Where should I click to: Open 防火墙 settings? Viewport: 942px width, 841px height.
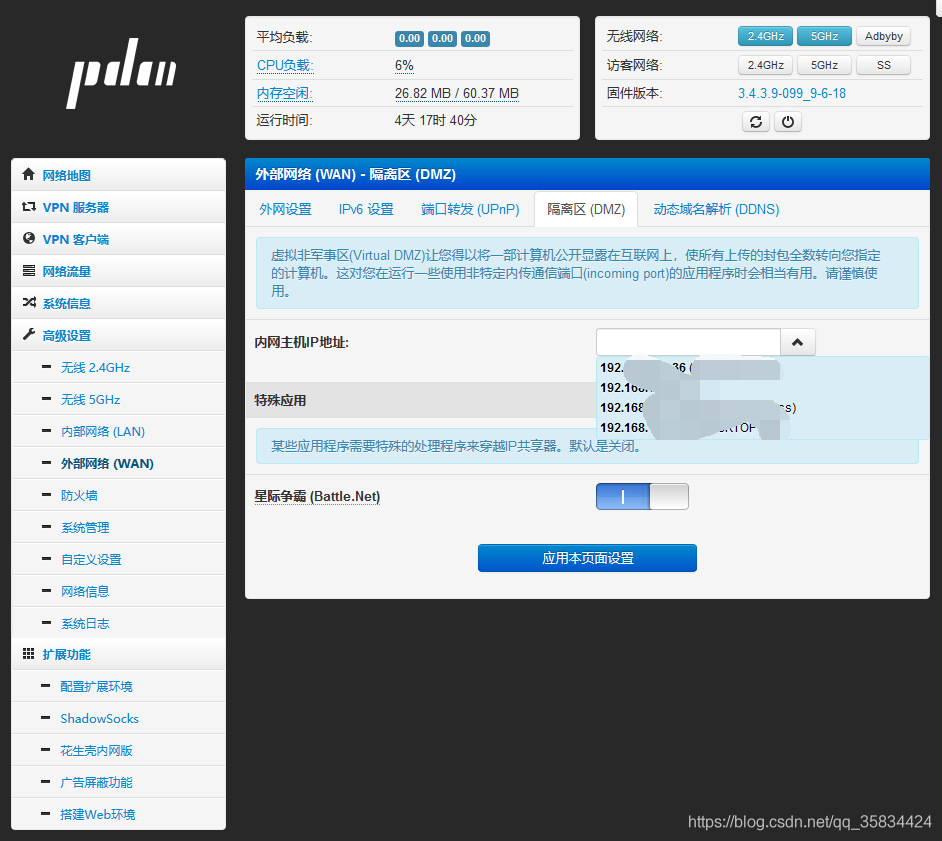coord(118,495)
